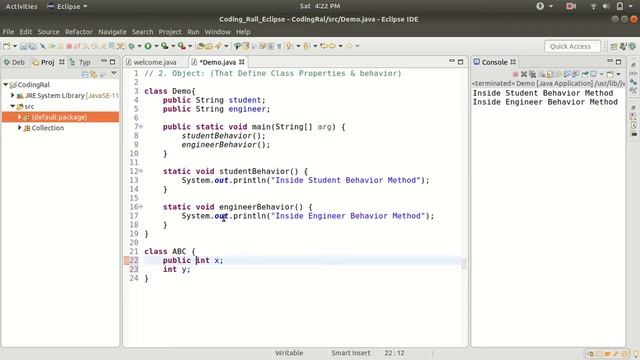Launch Debug with the bug icon
This screenshot has height=360, width=640.
(131, 46)
